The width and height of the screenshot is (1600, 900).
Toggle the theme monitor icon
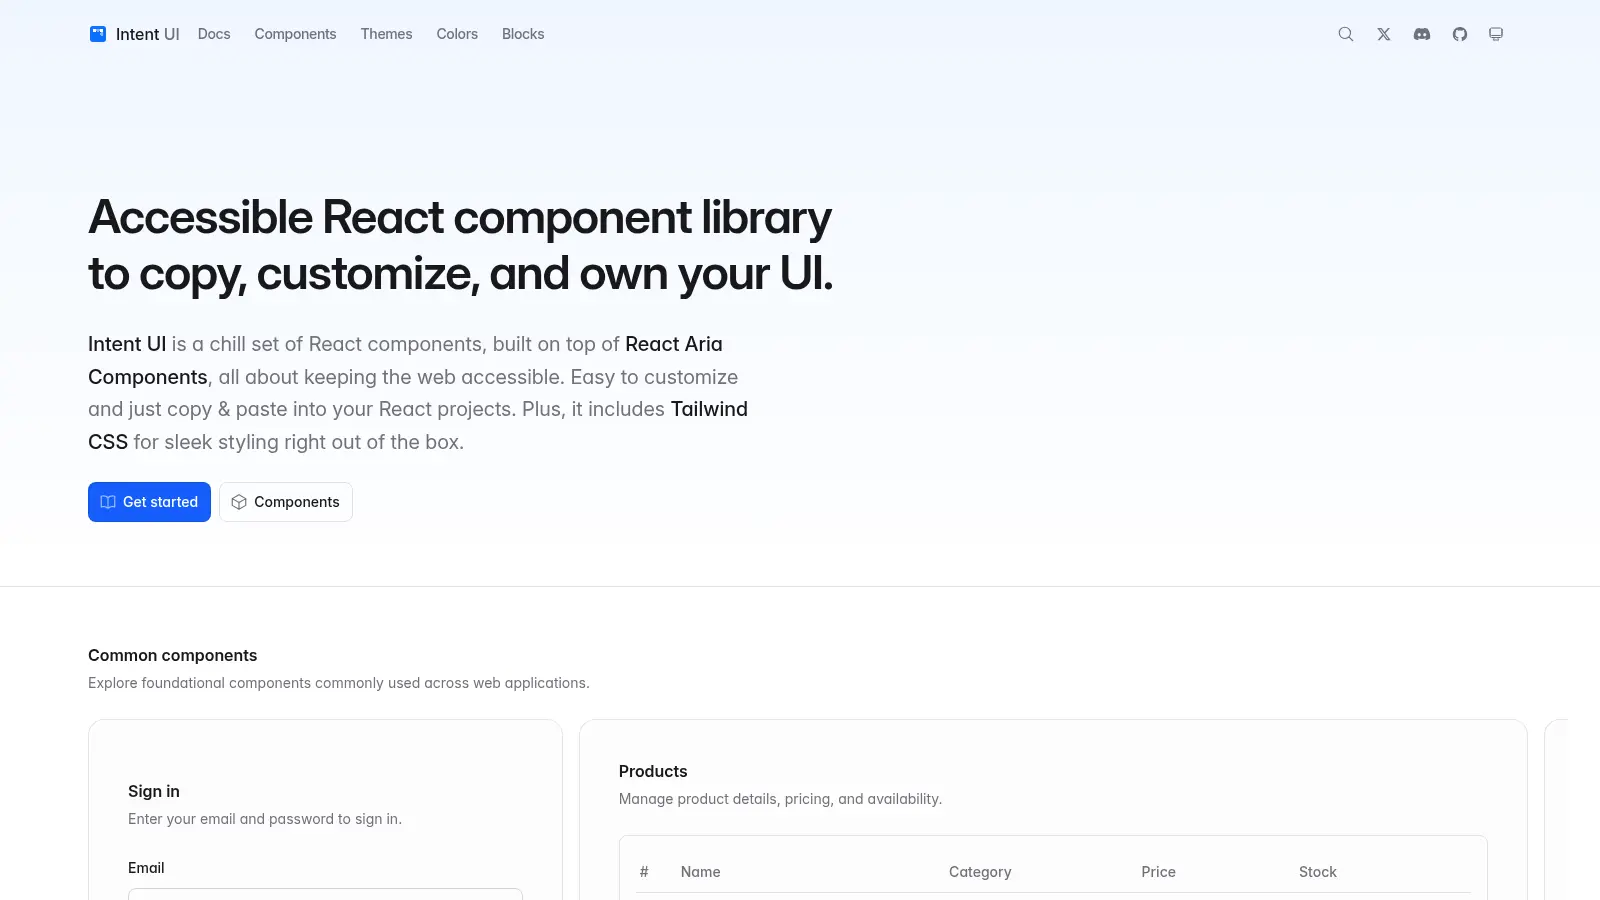pyautogui.click(x=1496, y=34)
